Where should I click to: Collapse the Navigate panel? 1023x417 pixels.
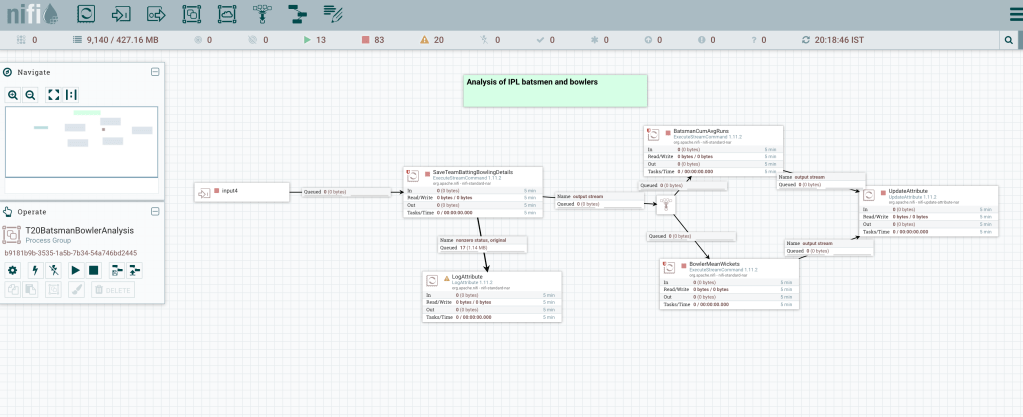pyautogui.click(x=155, y=72)
